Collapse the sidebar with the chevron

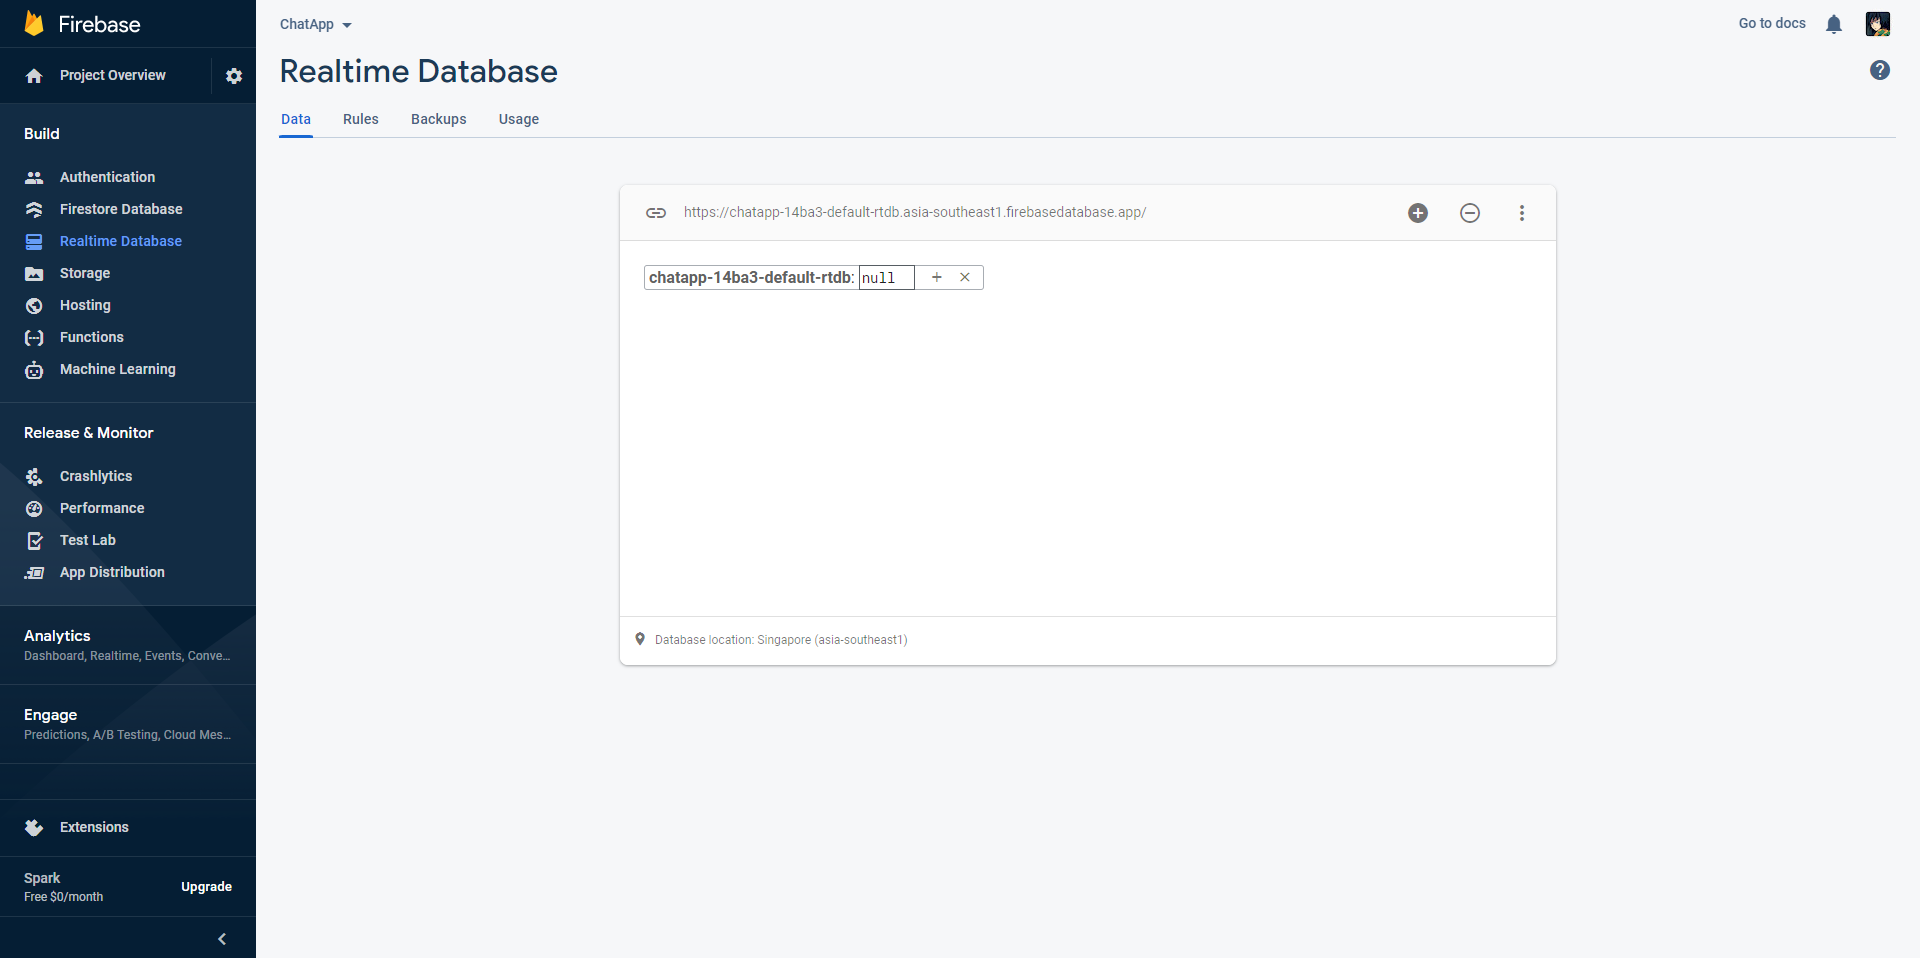[x=222, y=939]
